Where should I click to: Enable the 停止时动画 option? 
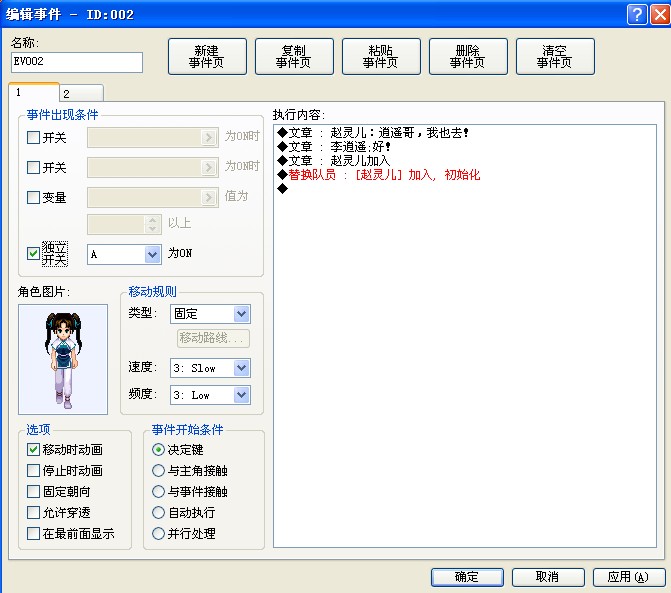point(33,470)
